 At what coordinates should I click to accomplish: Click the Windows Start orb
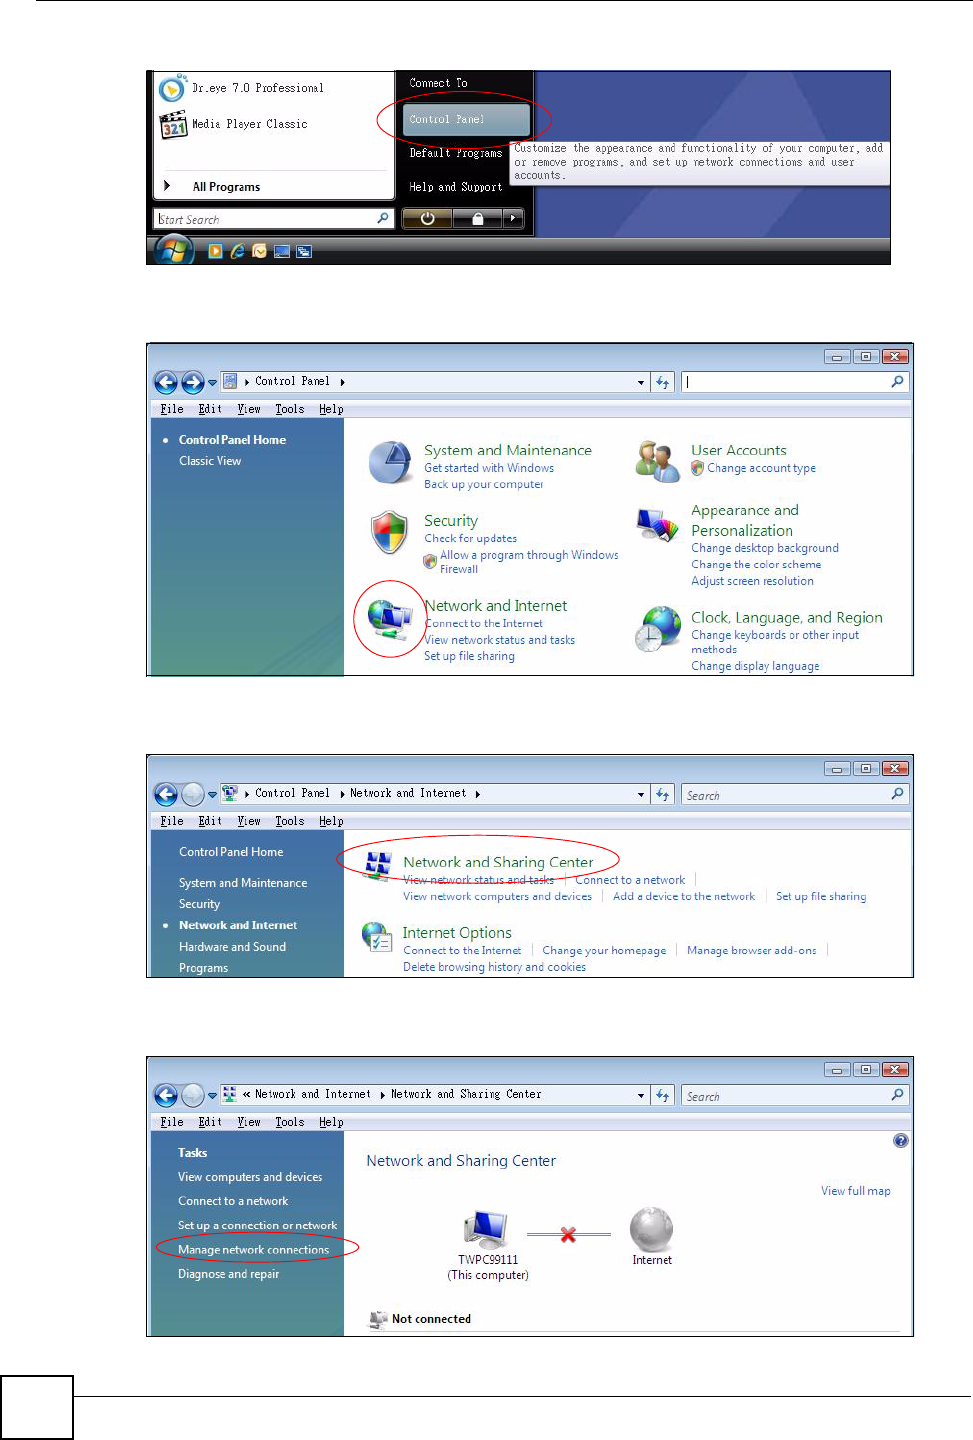[x=174, y=250]
